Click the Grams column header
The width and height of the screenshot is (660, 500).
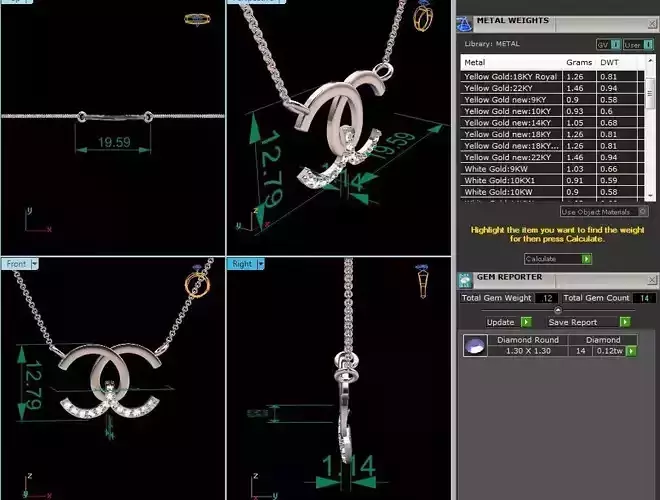click(579, 62)
